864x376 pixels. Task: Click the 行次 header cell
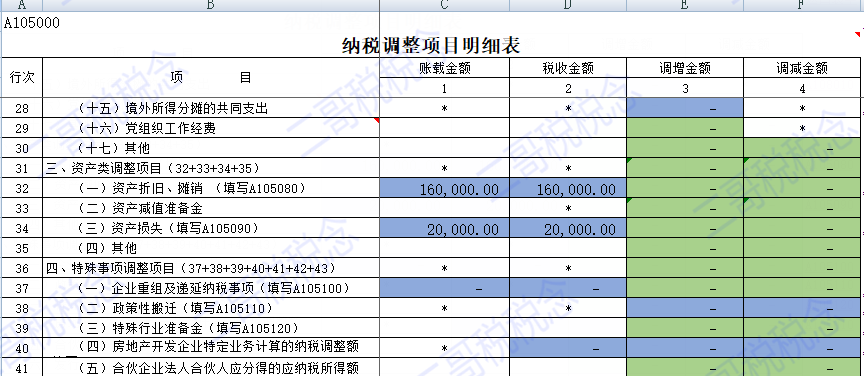point(22,78)
